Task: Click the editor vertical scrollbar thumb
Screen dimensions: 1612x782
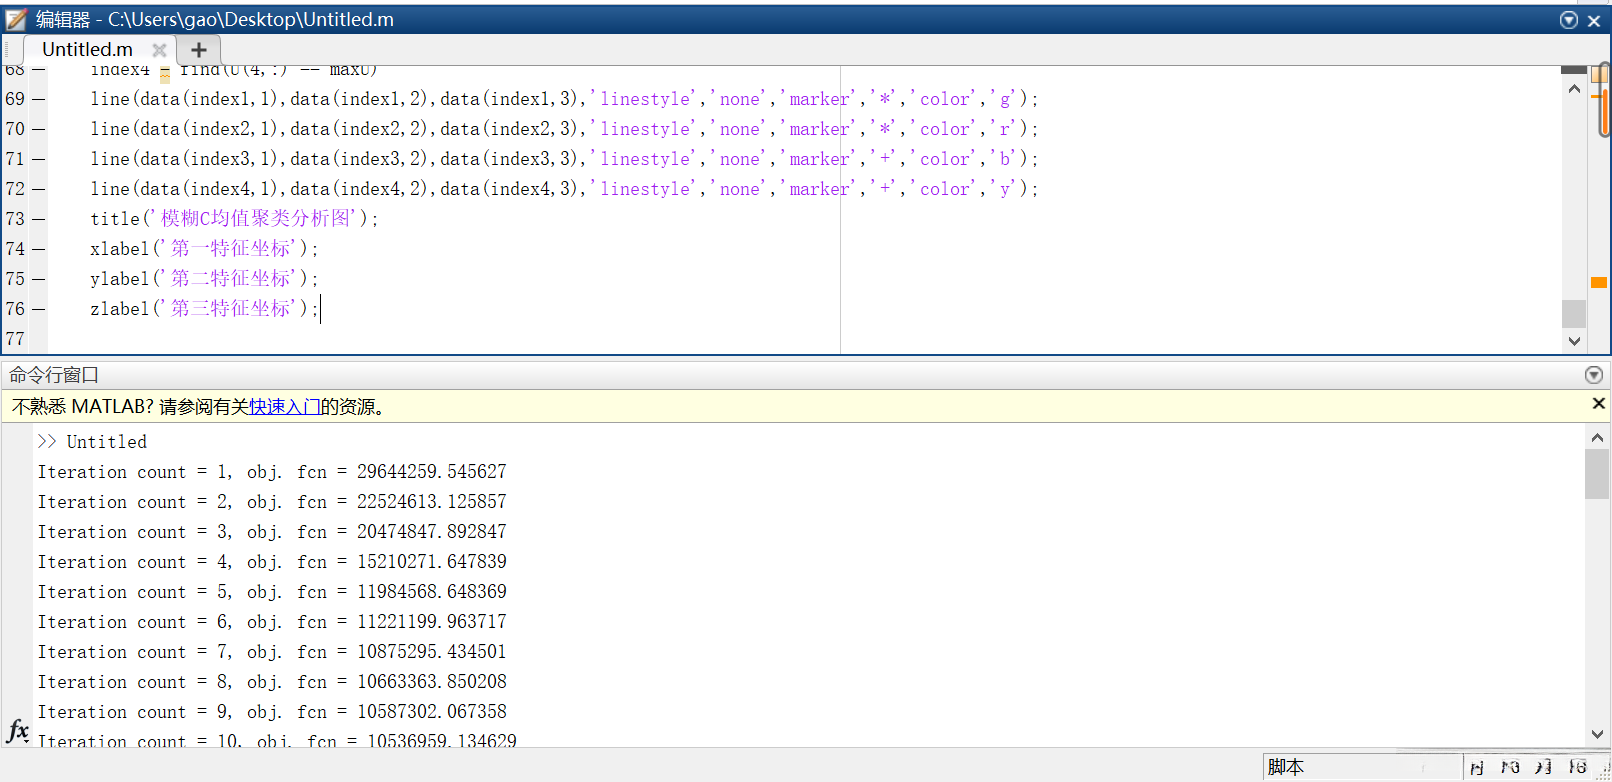Action: pyautogui.click(x=1574, y=313)
